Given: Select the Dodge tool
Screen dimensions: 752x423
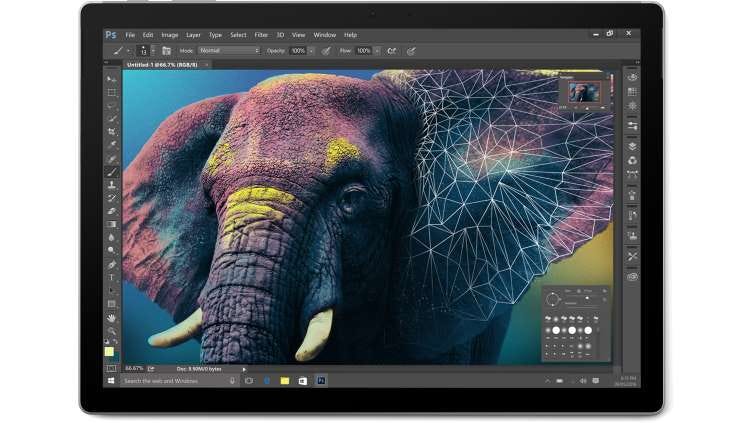Looking at the screenshot, I should click(x=111, y=250).
